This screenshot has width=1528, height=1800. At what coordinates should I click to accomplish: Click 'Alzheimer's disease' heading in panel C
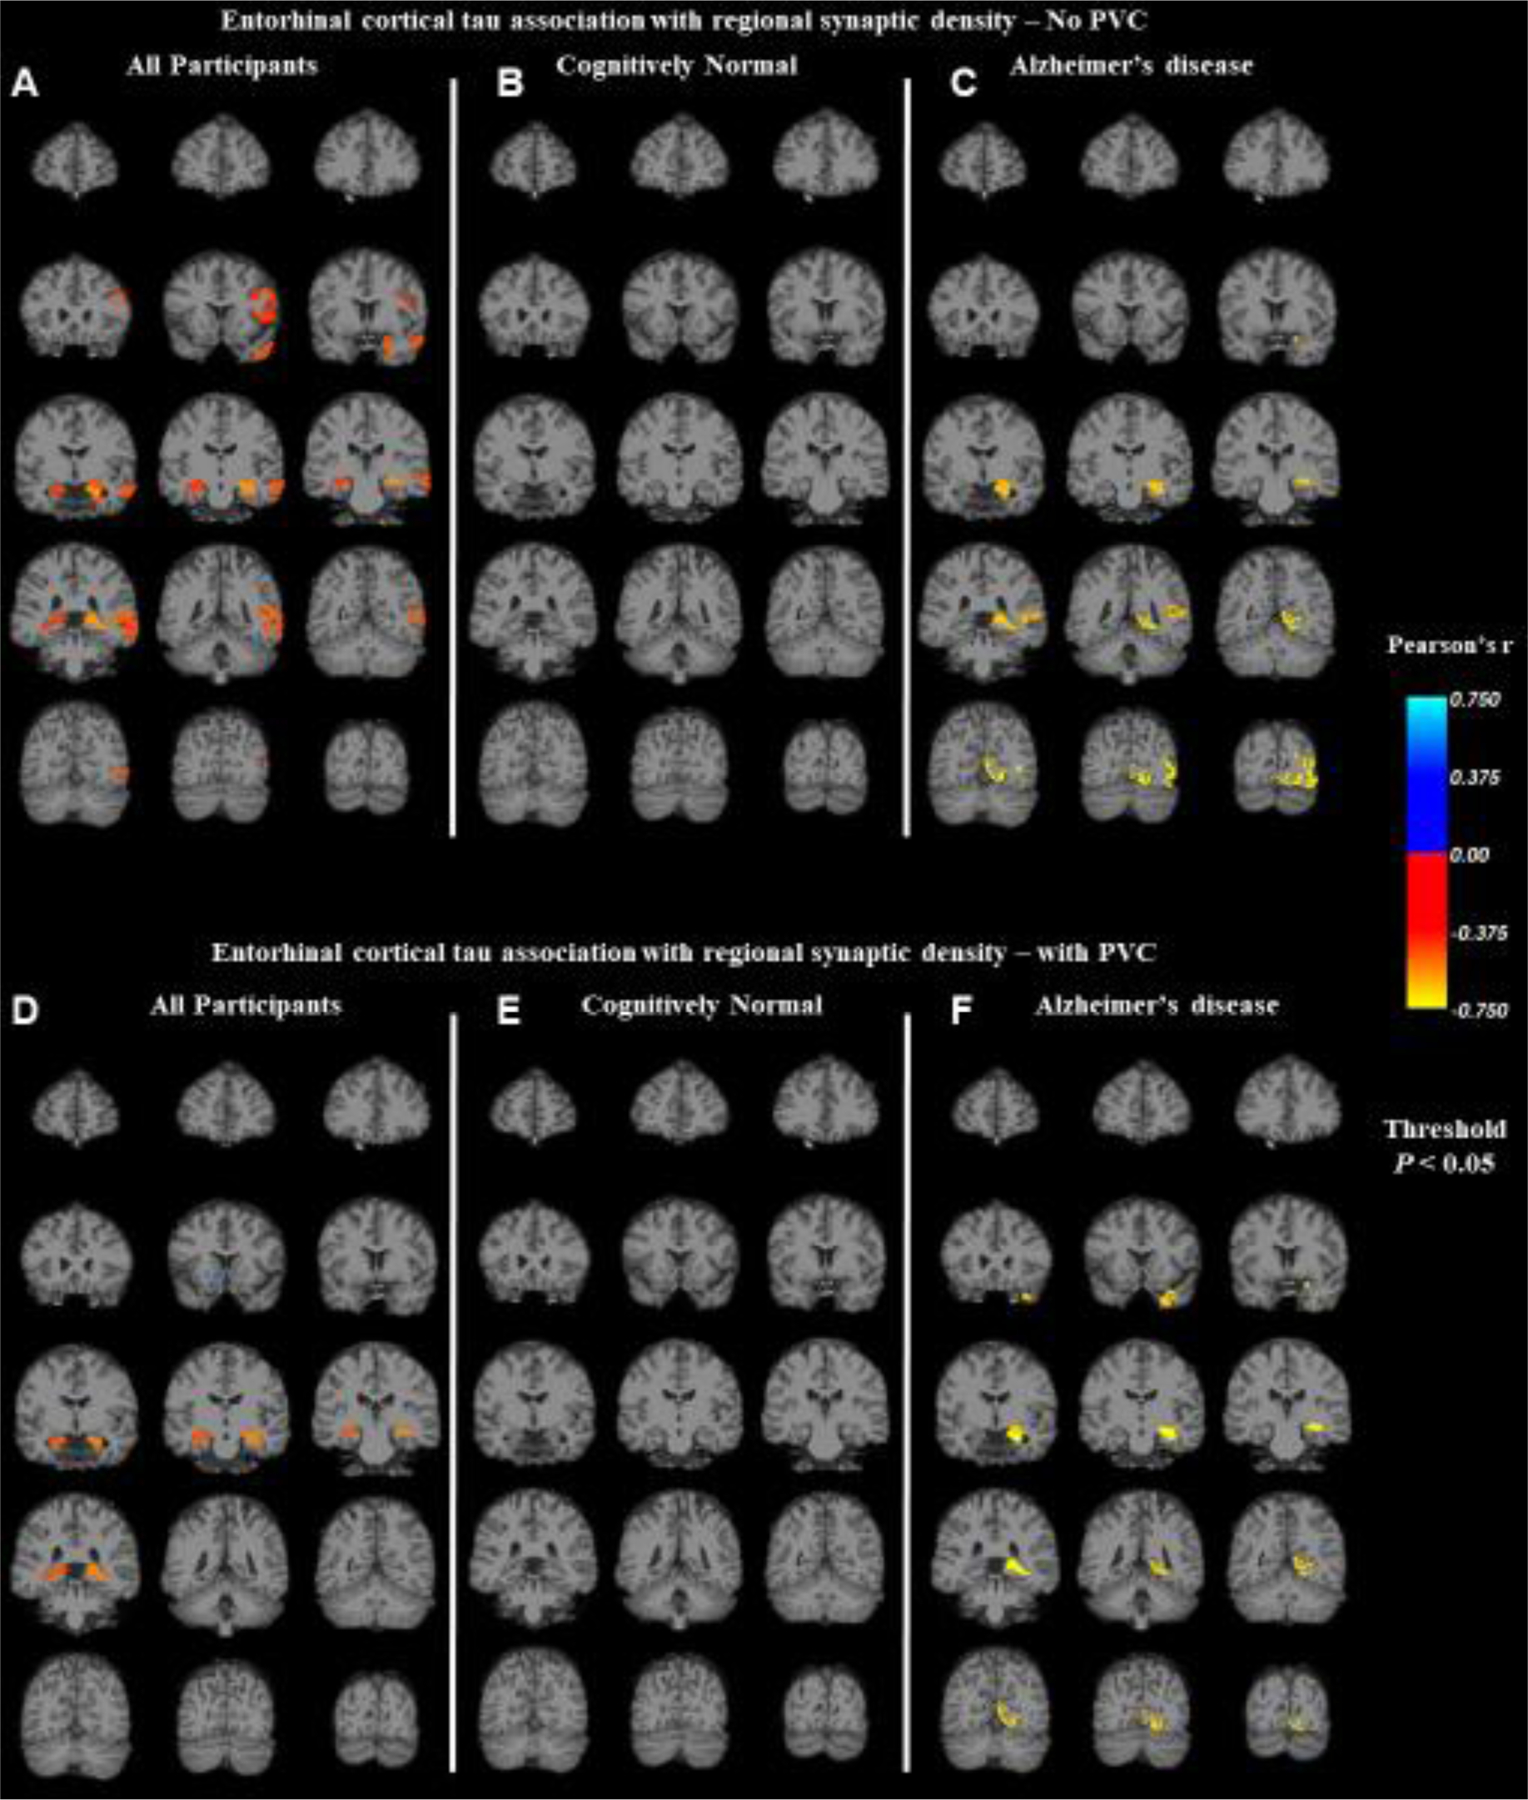(x=1131, y=66)
